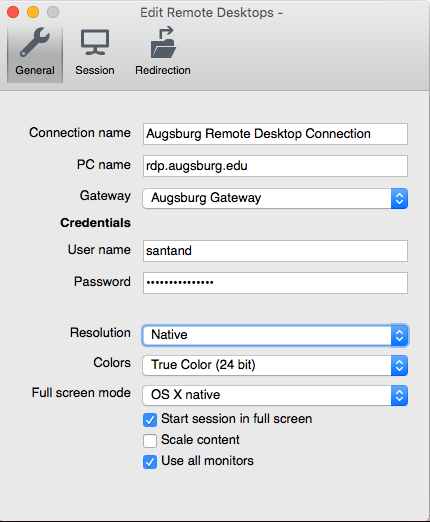The width and height of the screenshot is (430, 522).
Task: Expand the Resolution dropdown arrows
Action: pos(399,335)
